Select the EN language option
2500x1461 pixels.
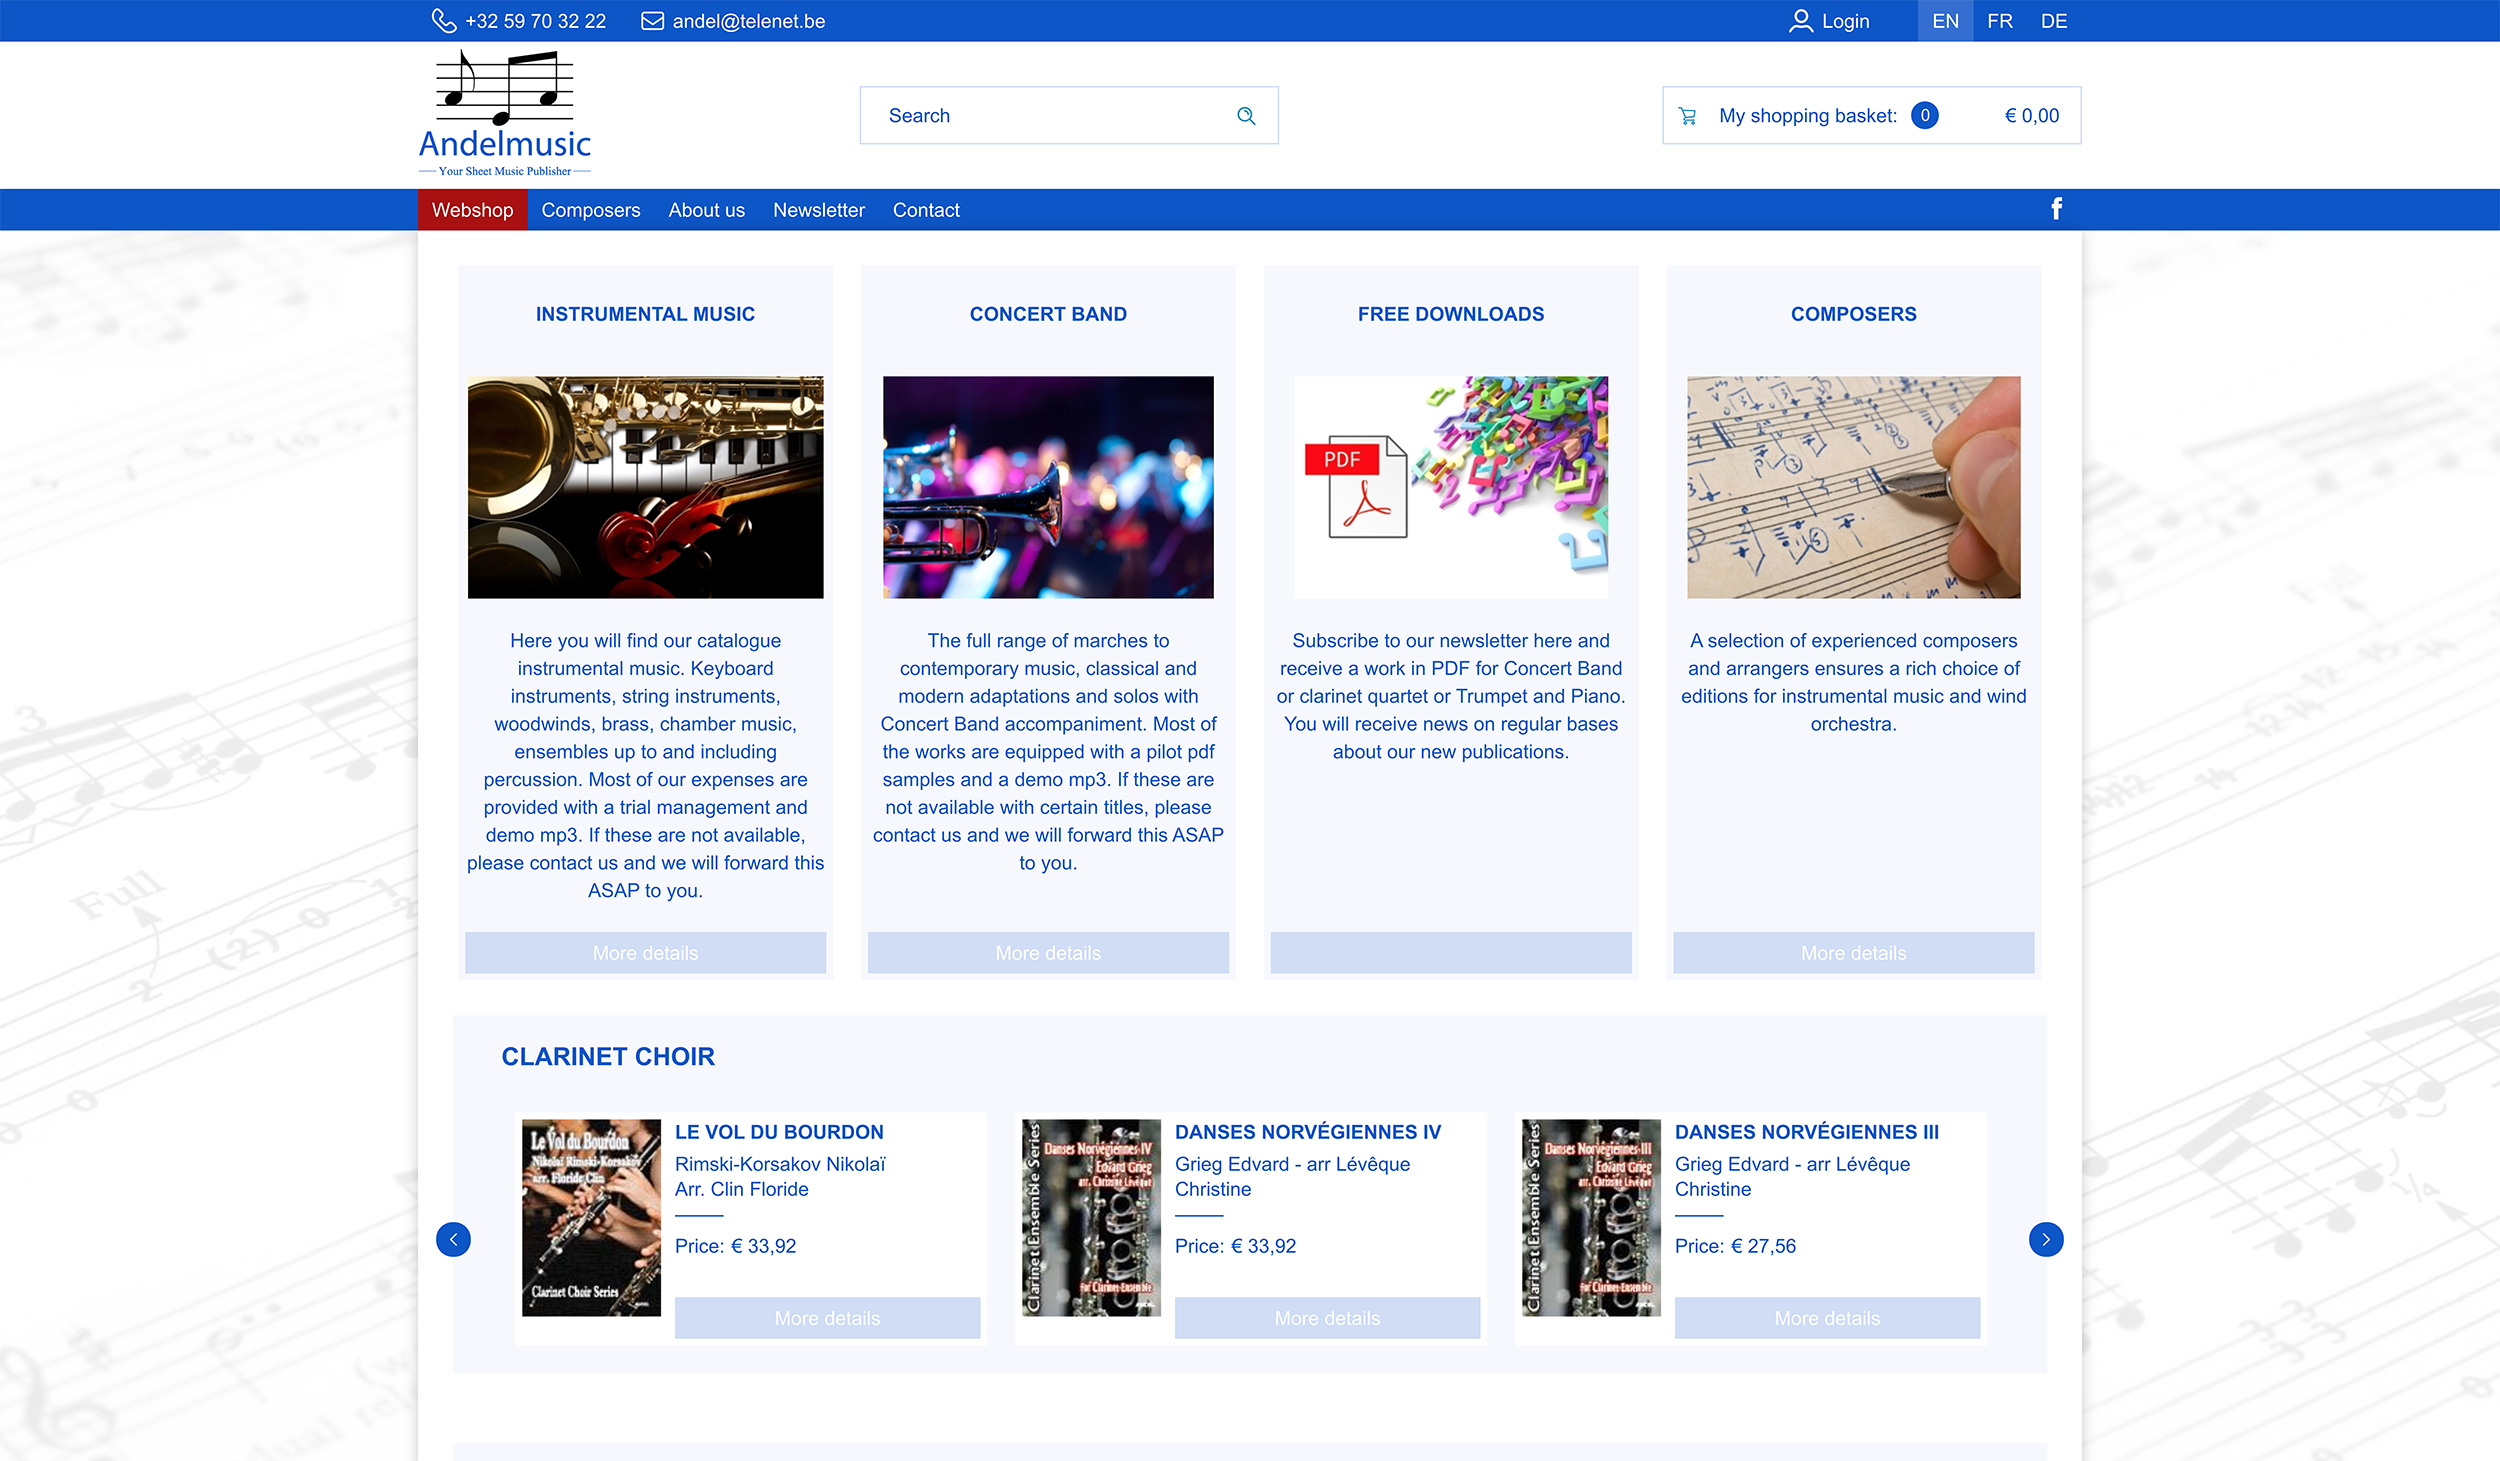(x=1945, y=21)
